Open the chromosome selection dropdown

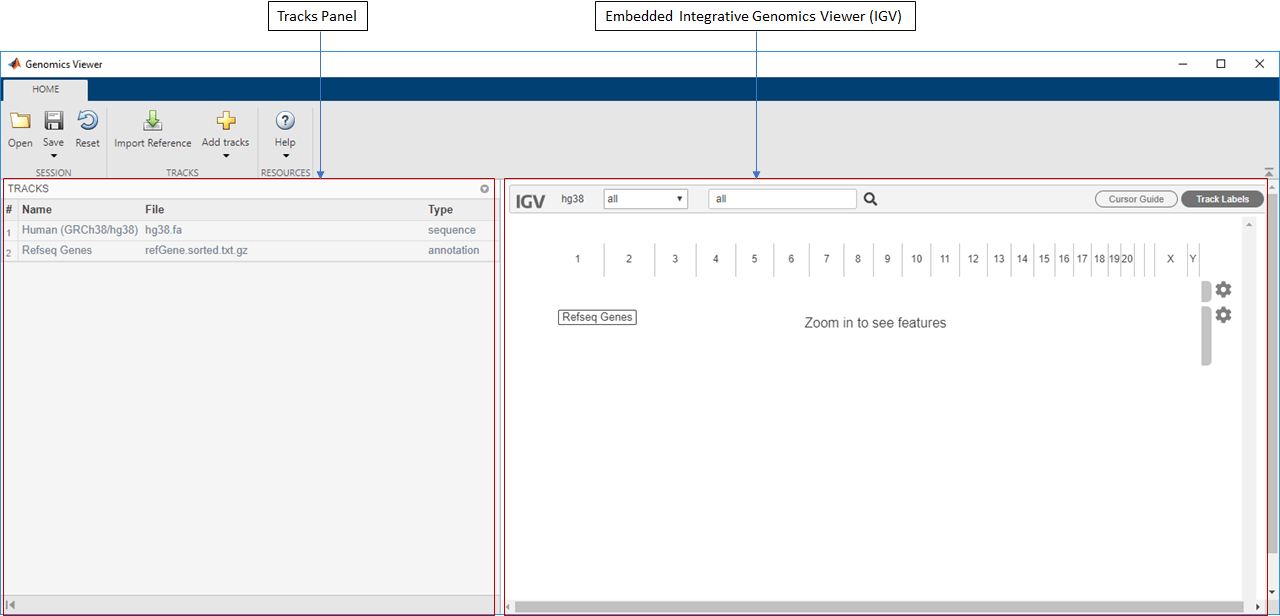pos(645,198)
